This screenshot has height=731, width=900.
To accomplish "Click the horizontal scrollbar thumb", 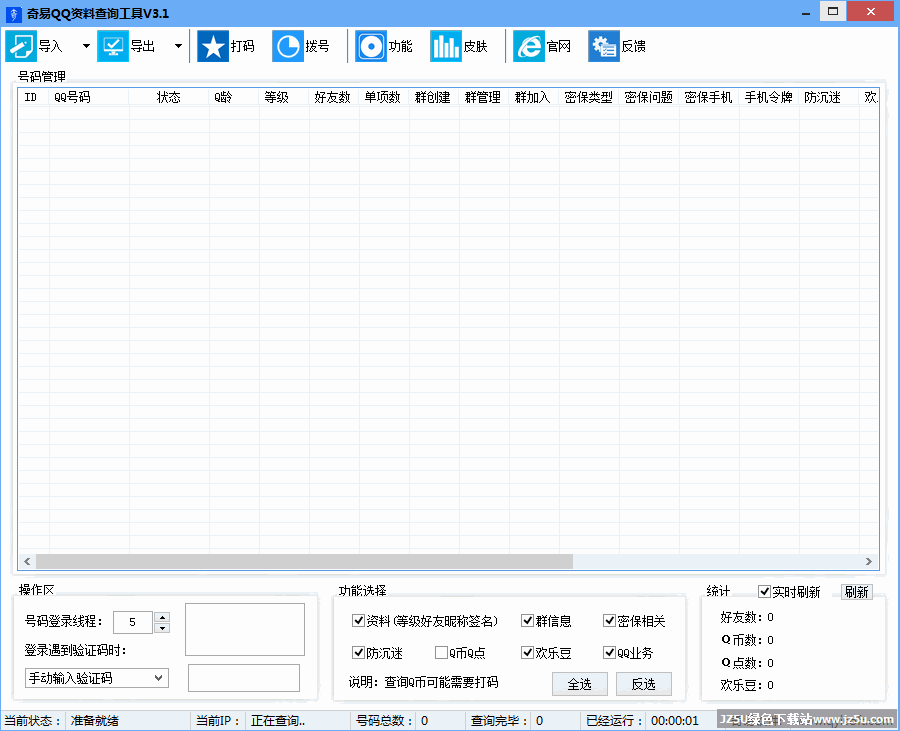I will coord(304,561).
